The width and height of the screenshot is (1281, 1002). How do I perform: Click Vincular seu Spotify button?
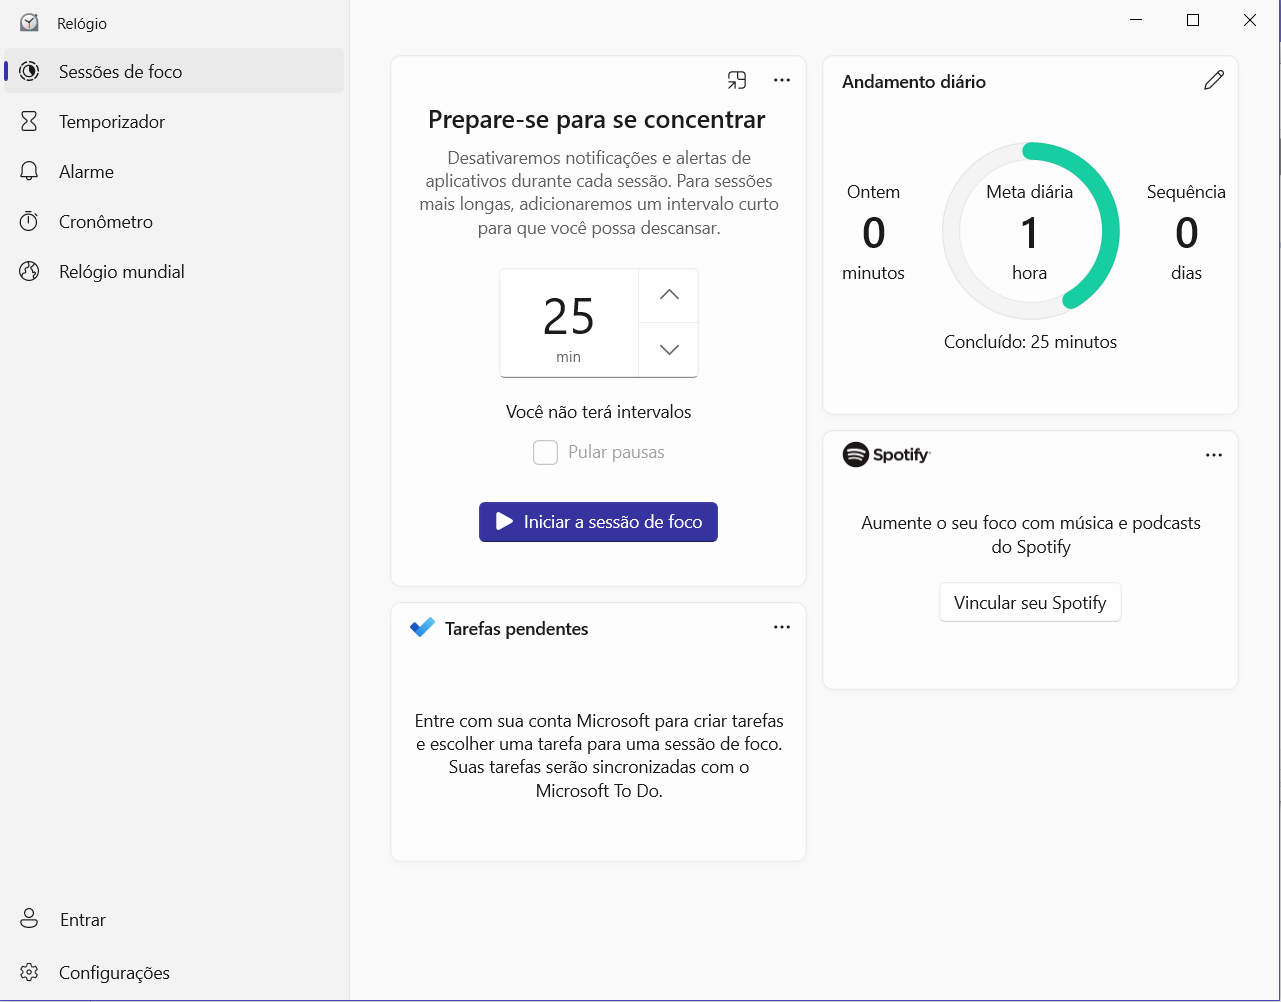(x=1030, y=603)
